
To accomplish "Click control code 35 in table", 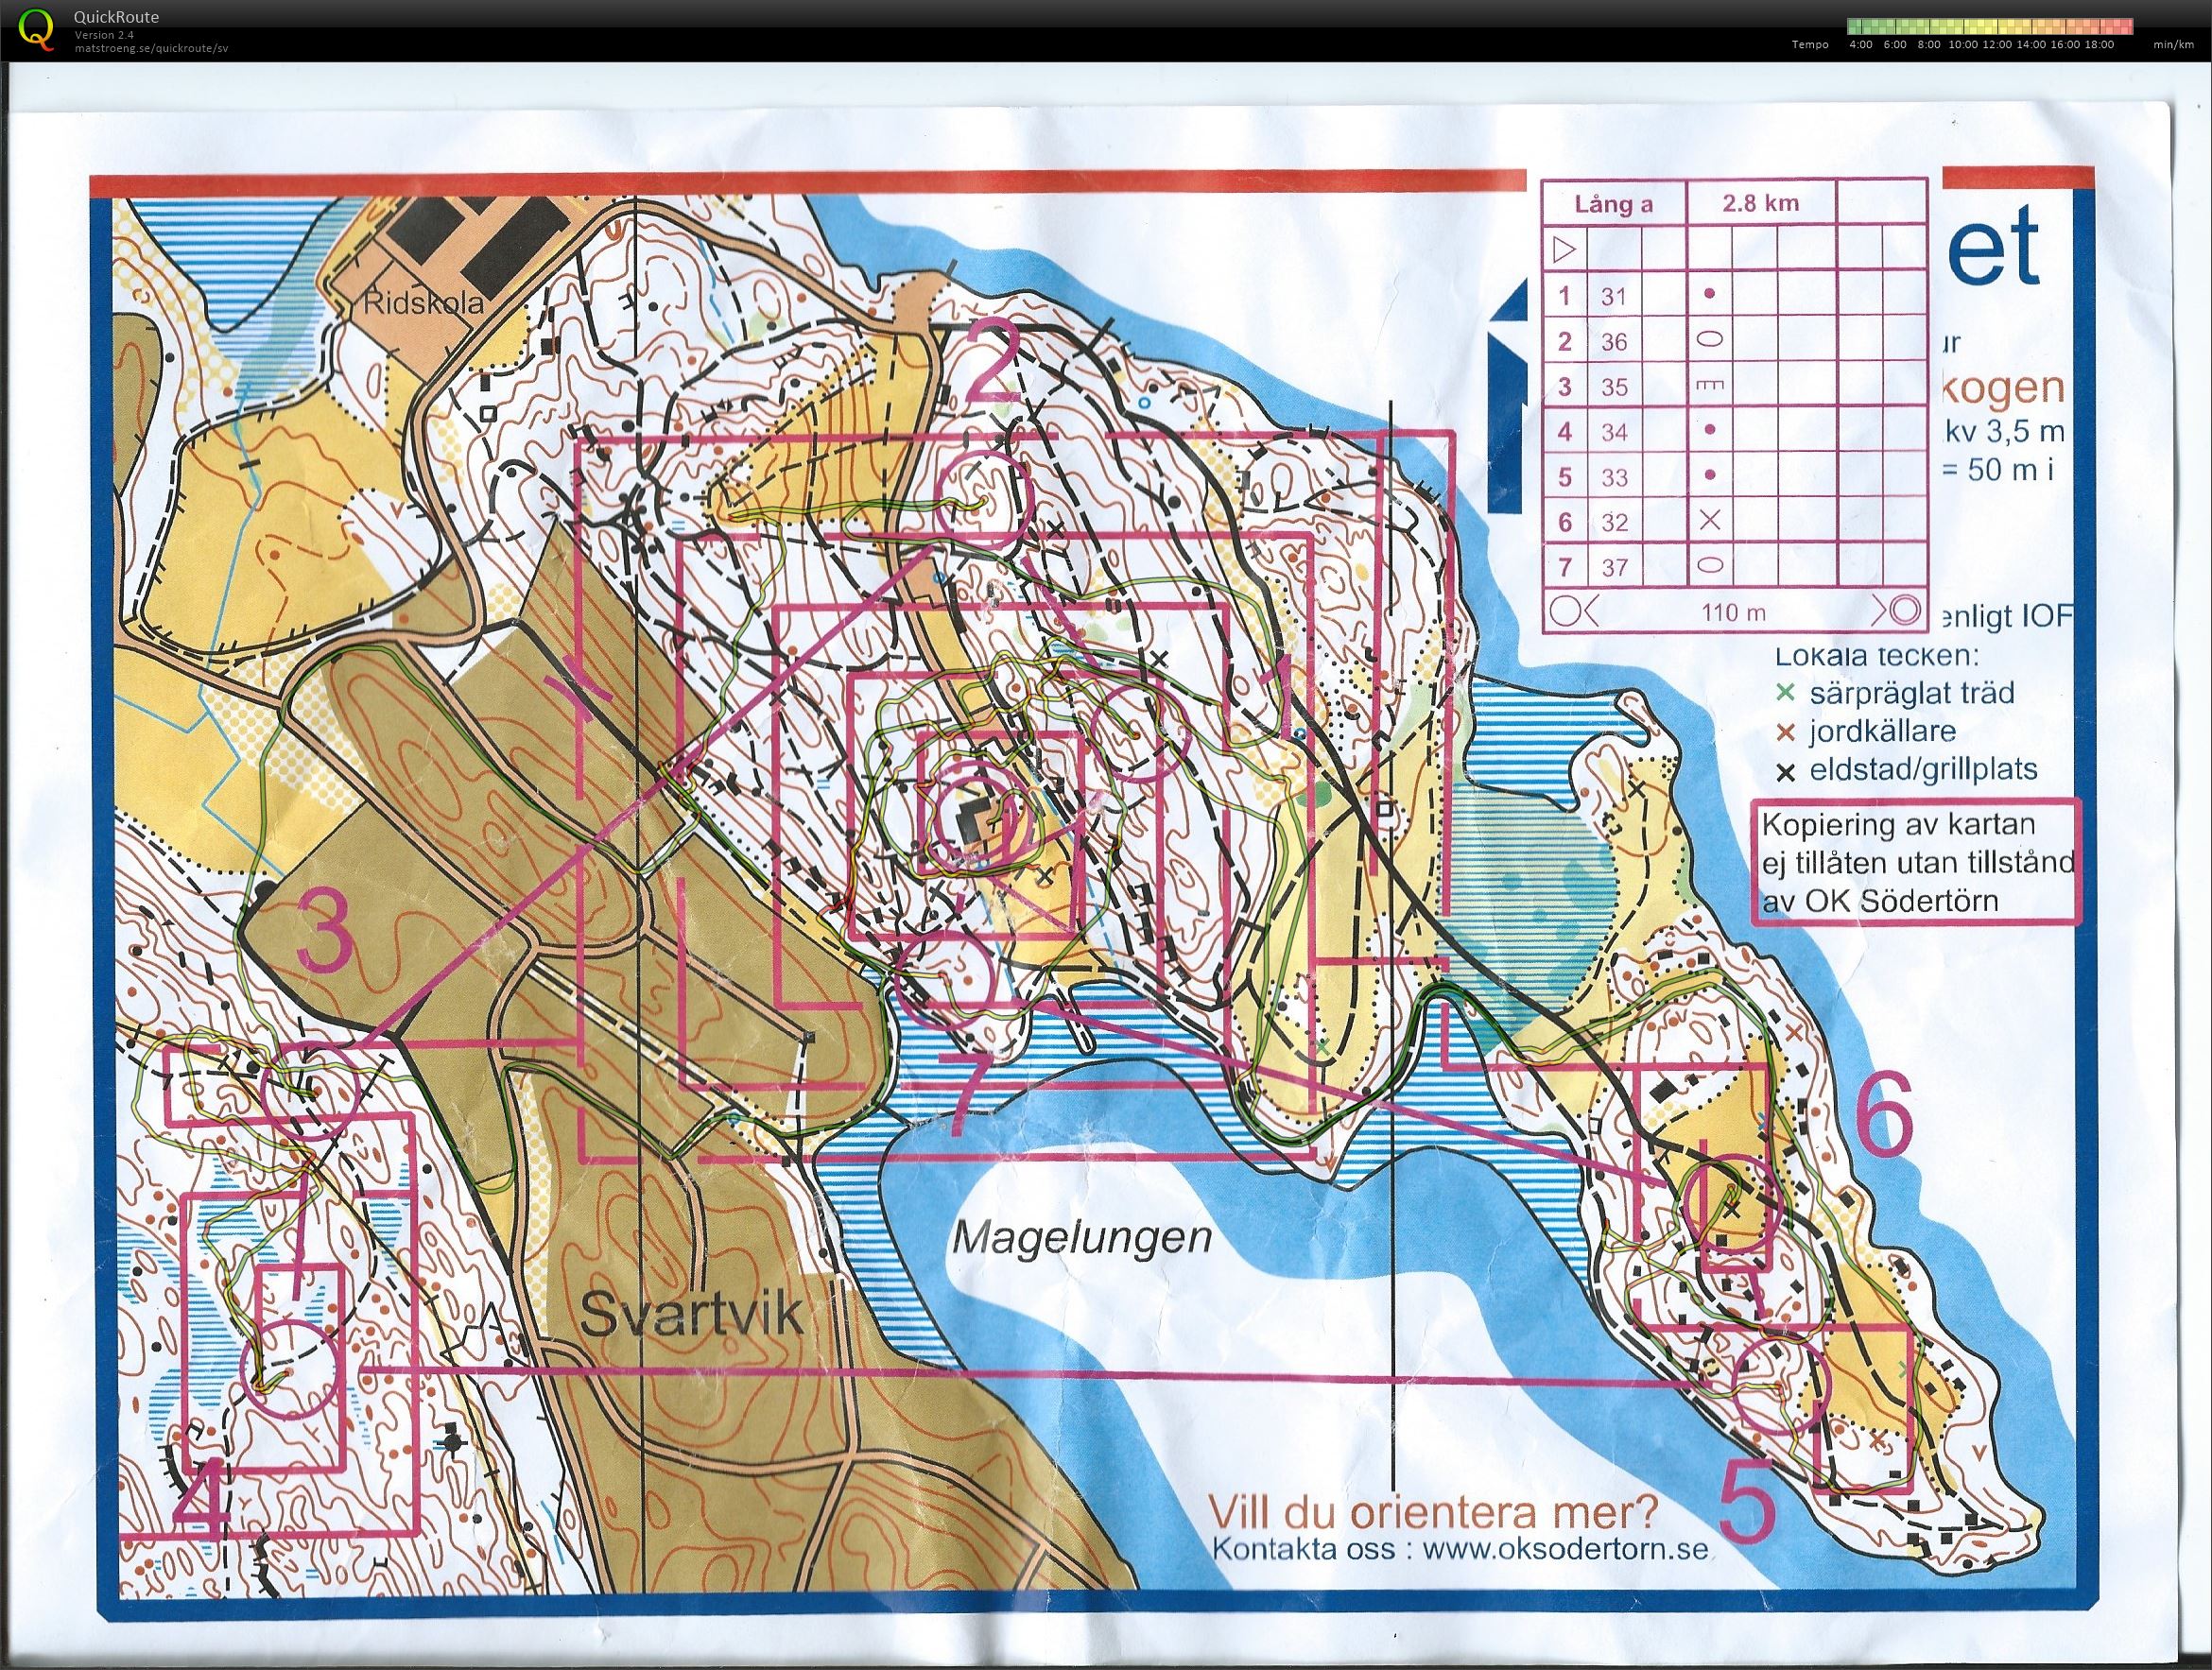I will (x=1613, y=387).
